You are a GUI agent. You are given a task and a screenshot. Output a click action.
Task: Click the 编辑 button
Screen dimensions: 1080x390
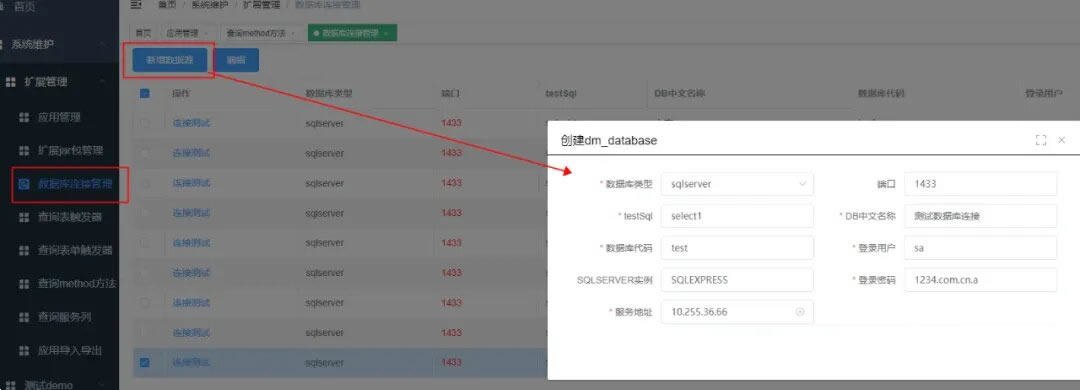tap(236, 61)
